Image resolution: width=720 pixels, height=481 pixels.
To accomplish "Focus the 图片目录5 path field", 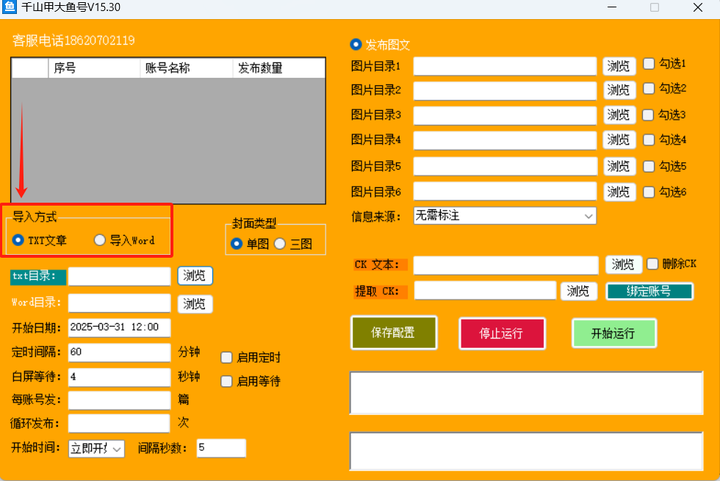I will point(505,166).
